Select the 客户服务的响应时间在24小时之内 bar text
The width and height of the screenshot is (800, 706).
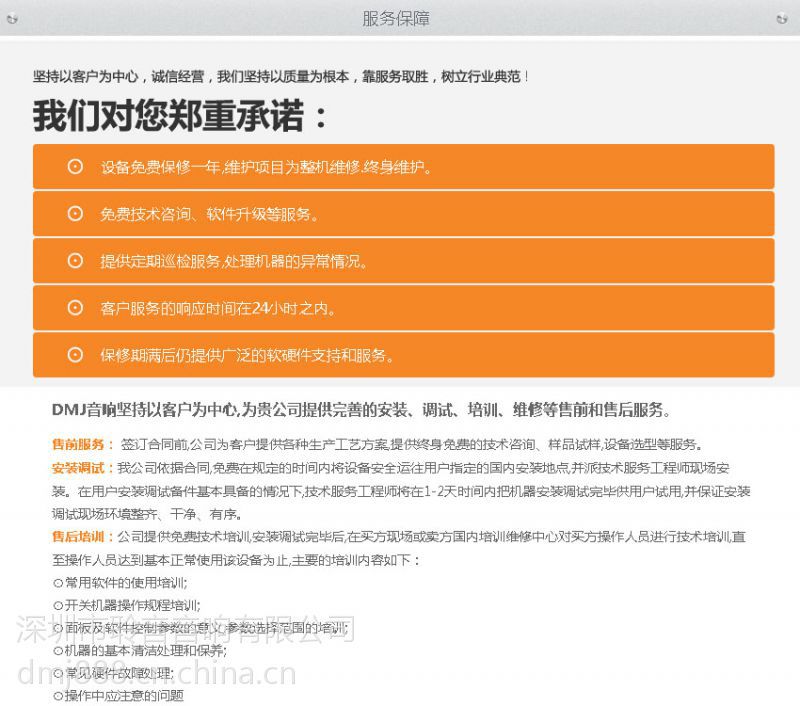tap(218, 308)
